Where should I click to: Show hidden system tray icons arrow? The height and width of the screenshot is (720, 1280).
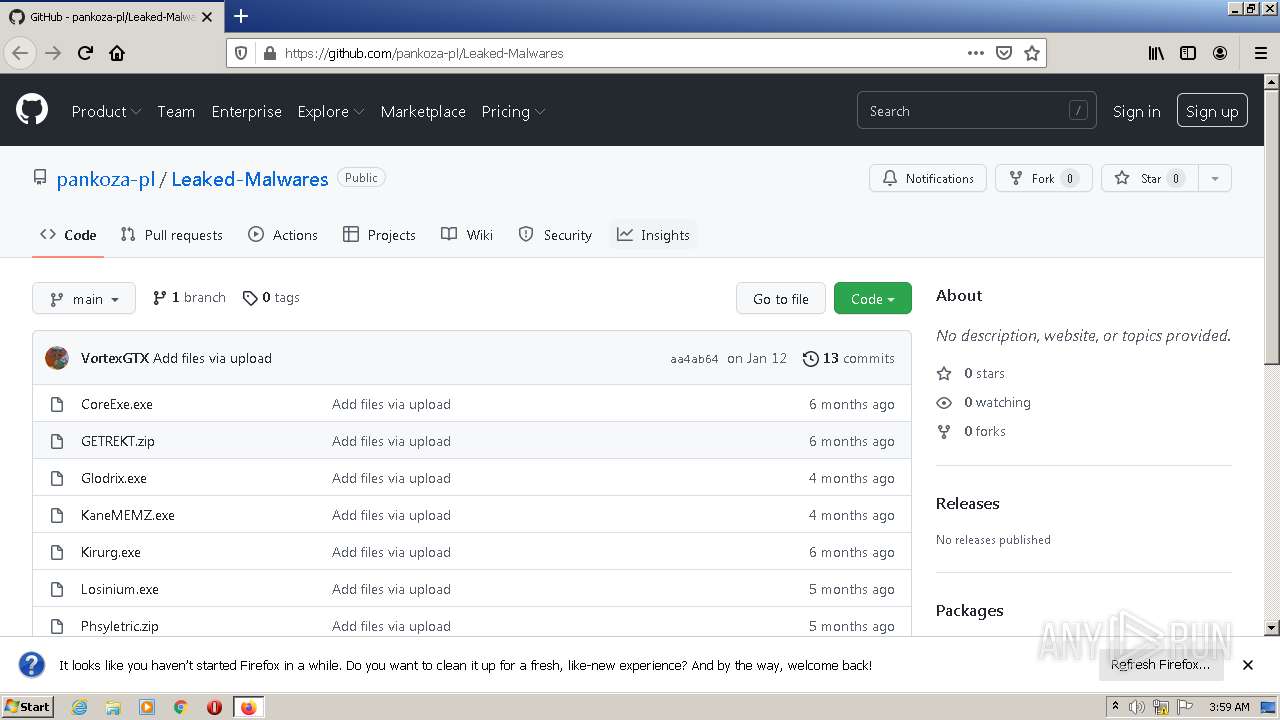click(x=1116, y=707)
